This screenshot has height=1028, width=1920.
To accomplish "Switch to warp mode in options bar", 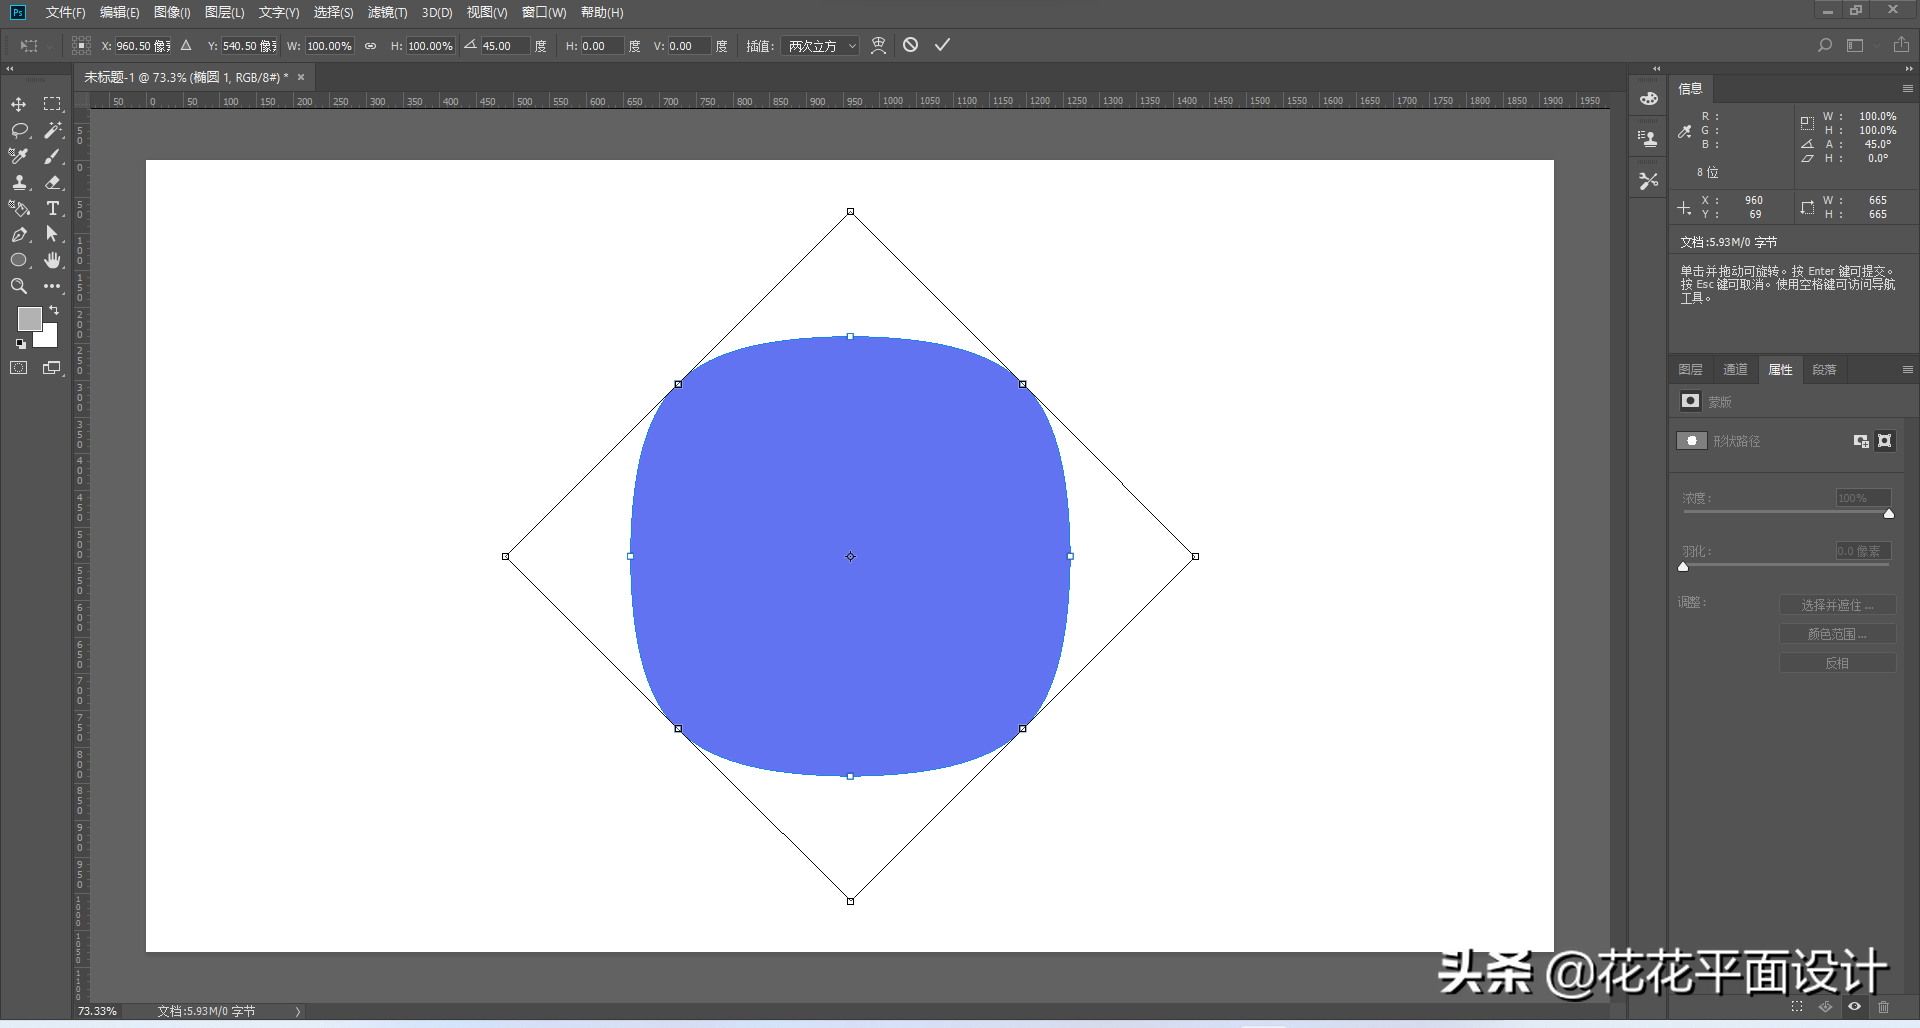I will [878, 46].
